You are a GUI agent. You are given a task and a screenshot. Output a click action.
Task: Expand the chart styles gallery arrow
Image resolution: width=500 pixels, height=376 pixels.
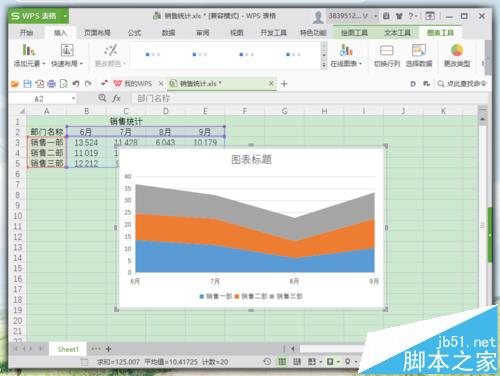[323, 65]
